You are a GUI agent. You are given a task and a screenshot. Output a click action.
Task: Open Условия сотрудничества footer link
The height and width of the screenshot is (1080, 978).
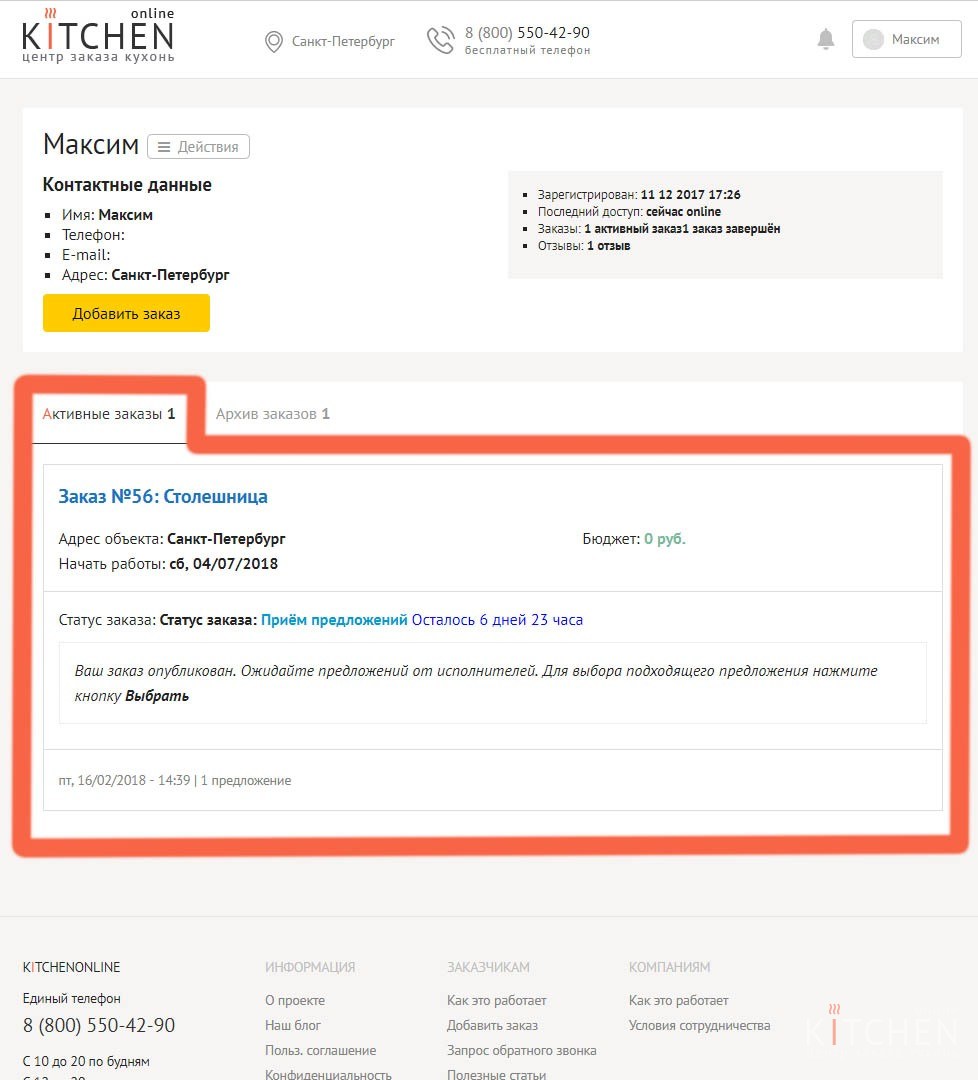699,1025
